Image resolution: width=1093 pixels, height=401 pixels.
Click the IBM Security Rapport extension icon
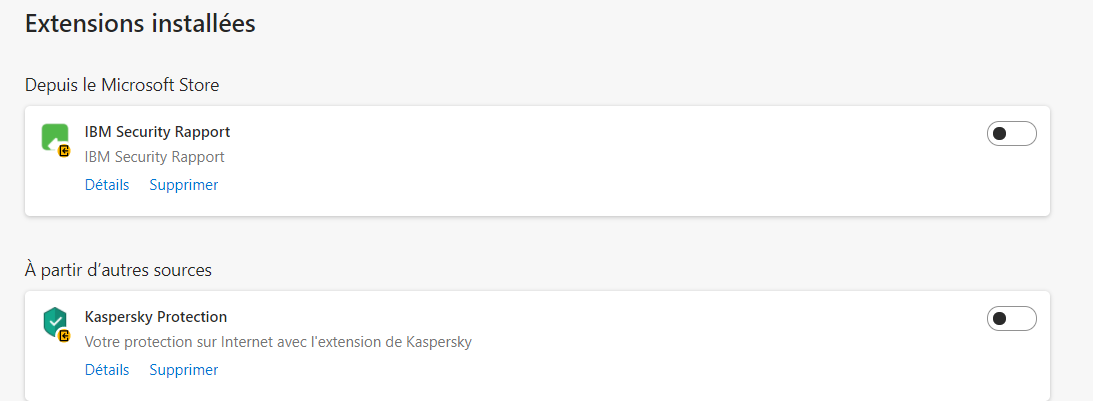point(53,136)
